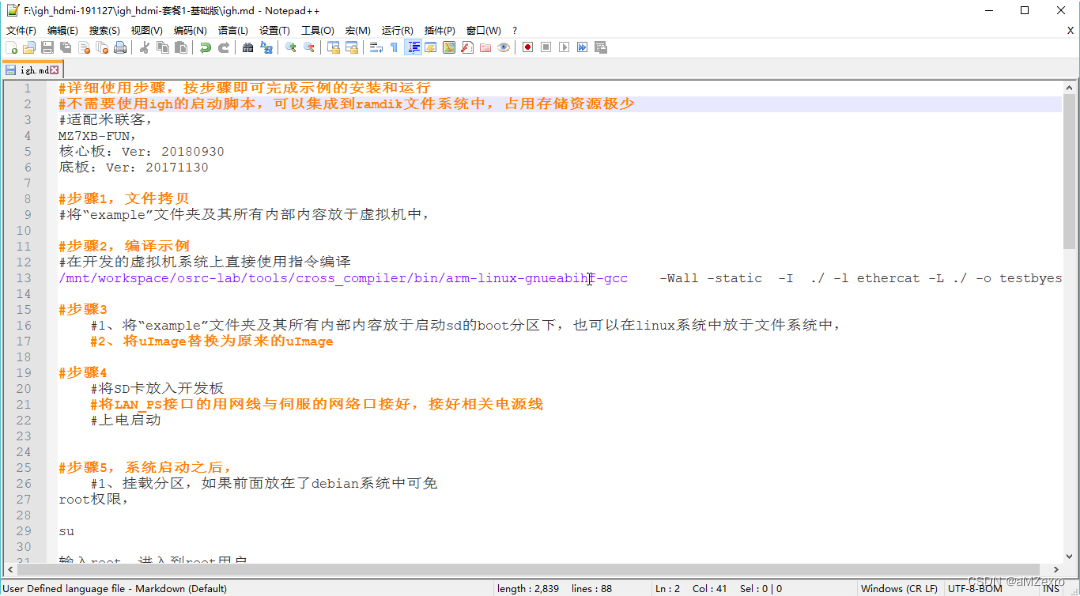The height and width of the screenshot is (596, 1080).
Task: Click the vertical scrollbar up arrow
Action: pos(1069,88)
